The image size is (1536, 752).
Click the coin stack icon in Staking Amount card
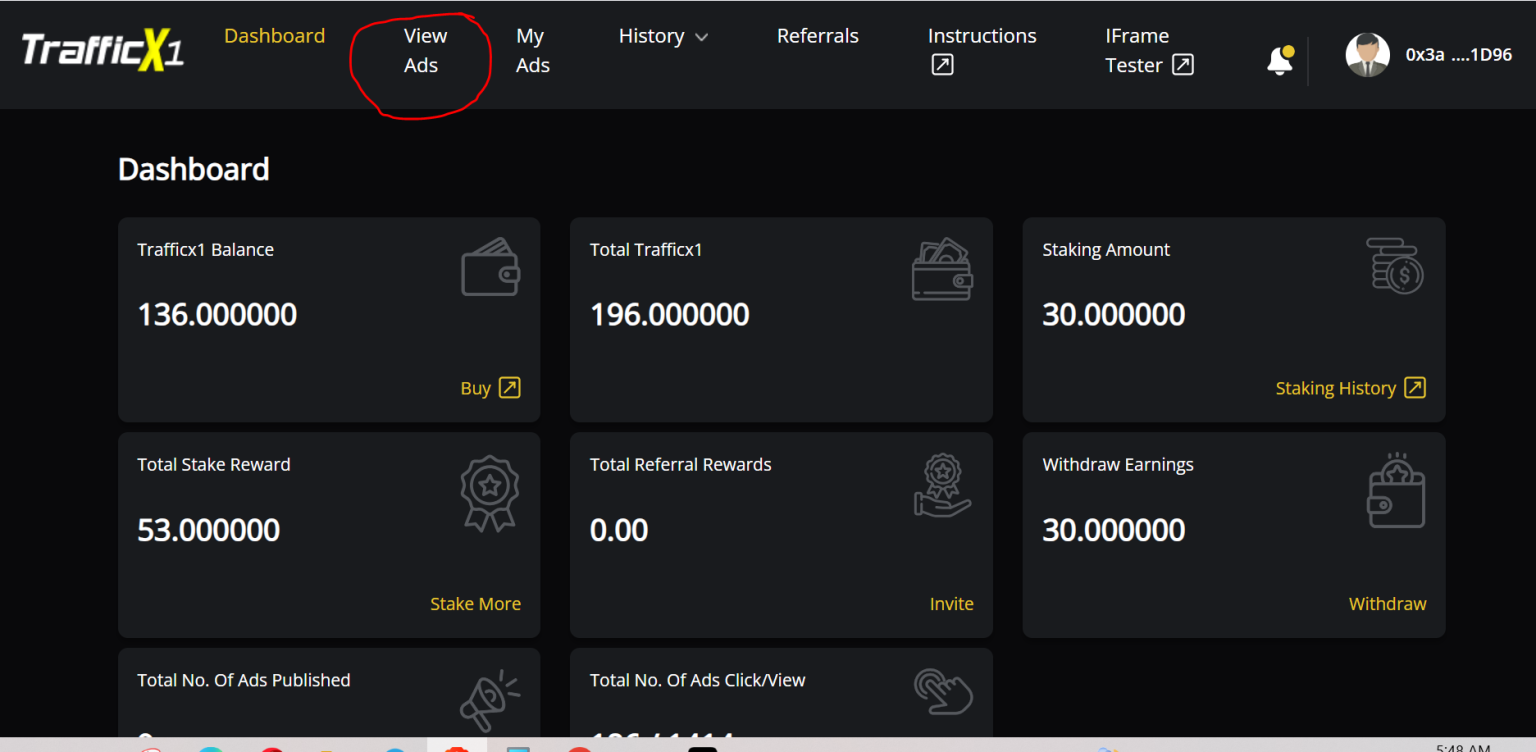click(1395, 266)
